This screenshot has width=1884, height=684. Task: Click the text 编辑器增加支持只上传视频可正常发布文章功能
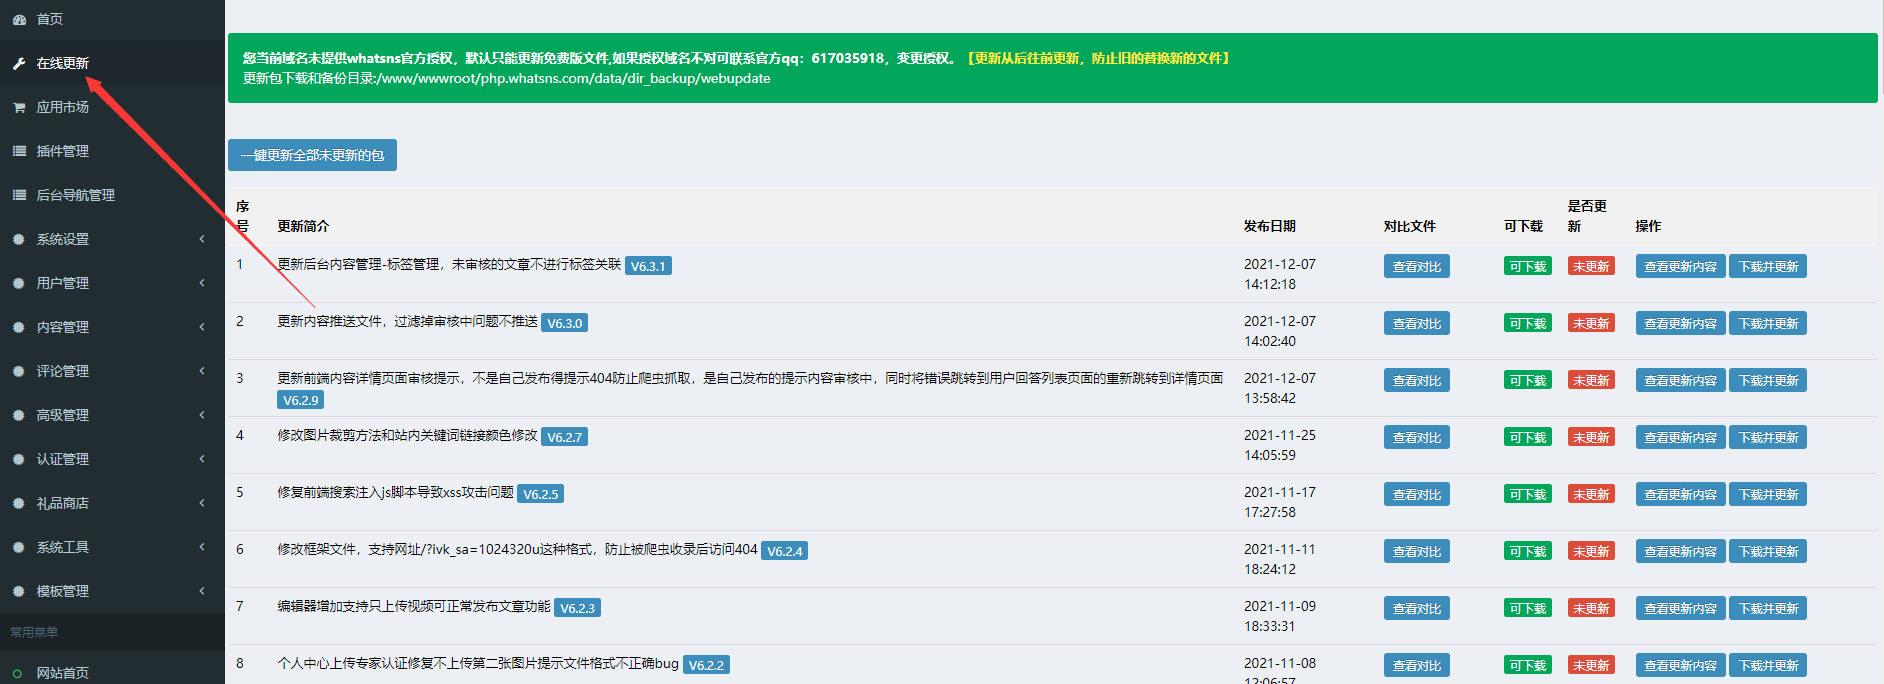coord(414,607)
